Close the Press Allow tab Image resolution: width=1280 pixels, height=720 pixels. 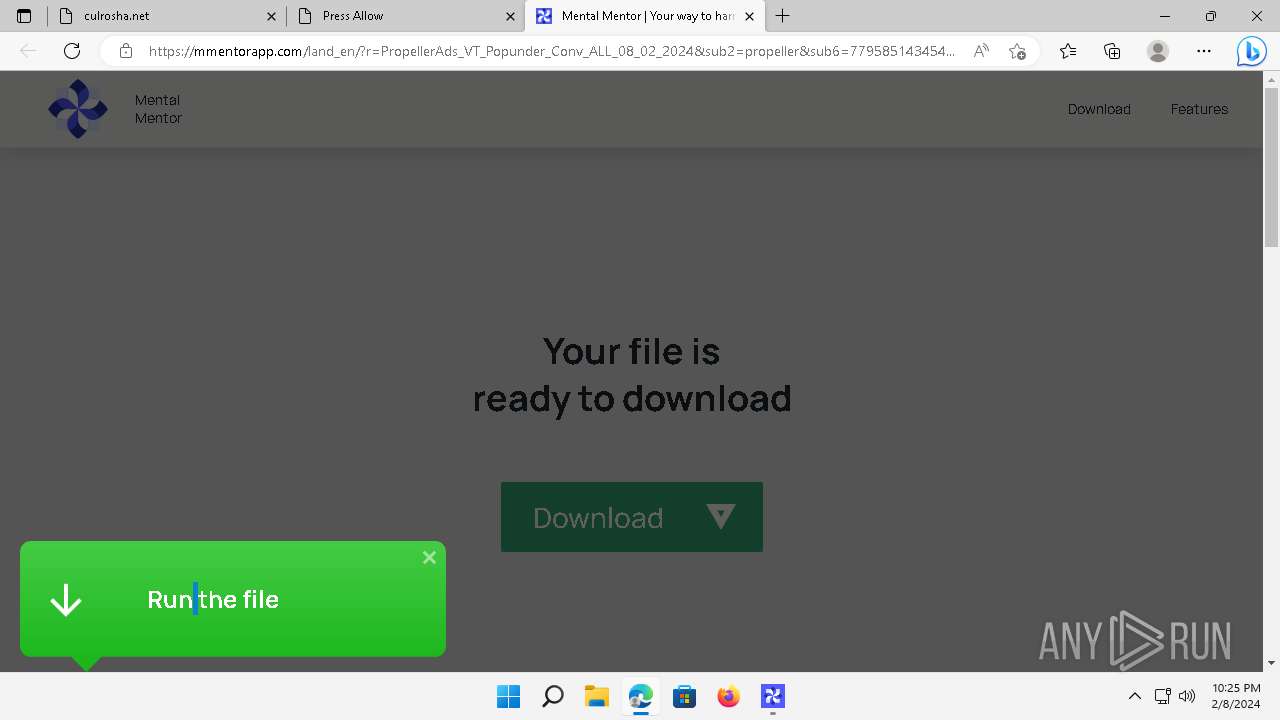click(511, 16)
